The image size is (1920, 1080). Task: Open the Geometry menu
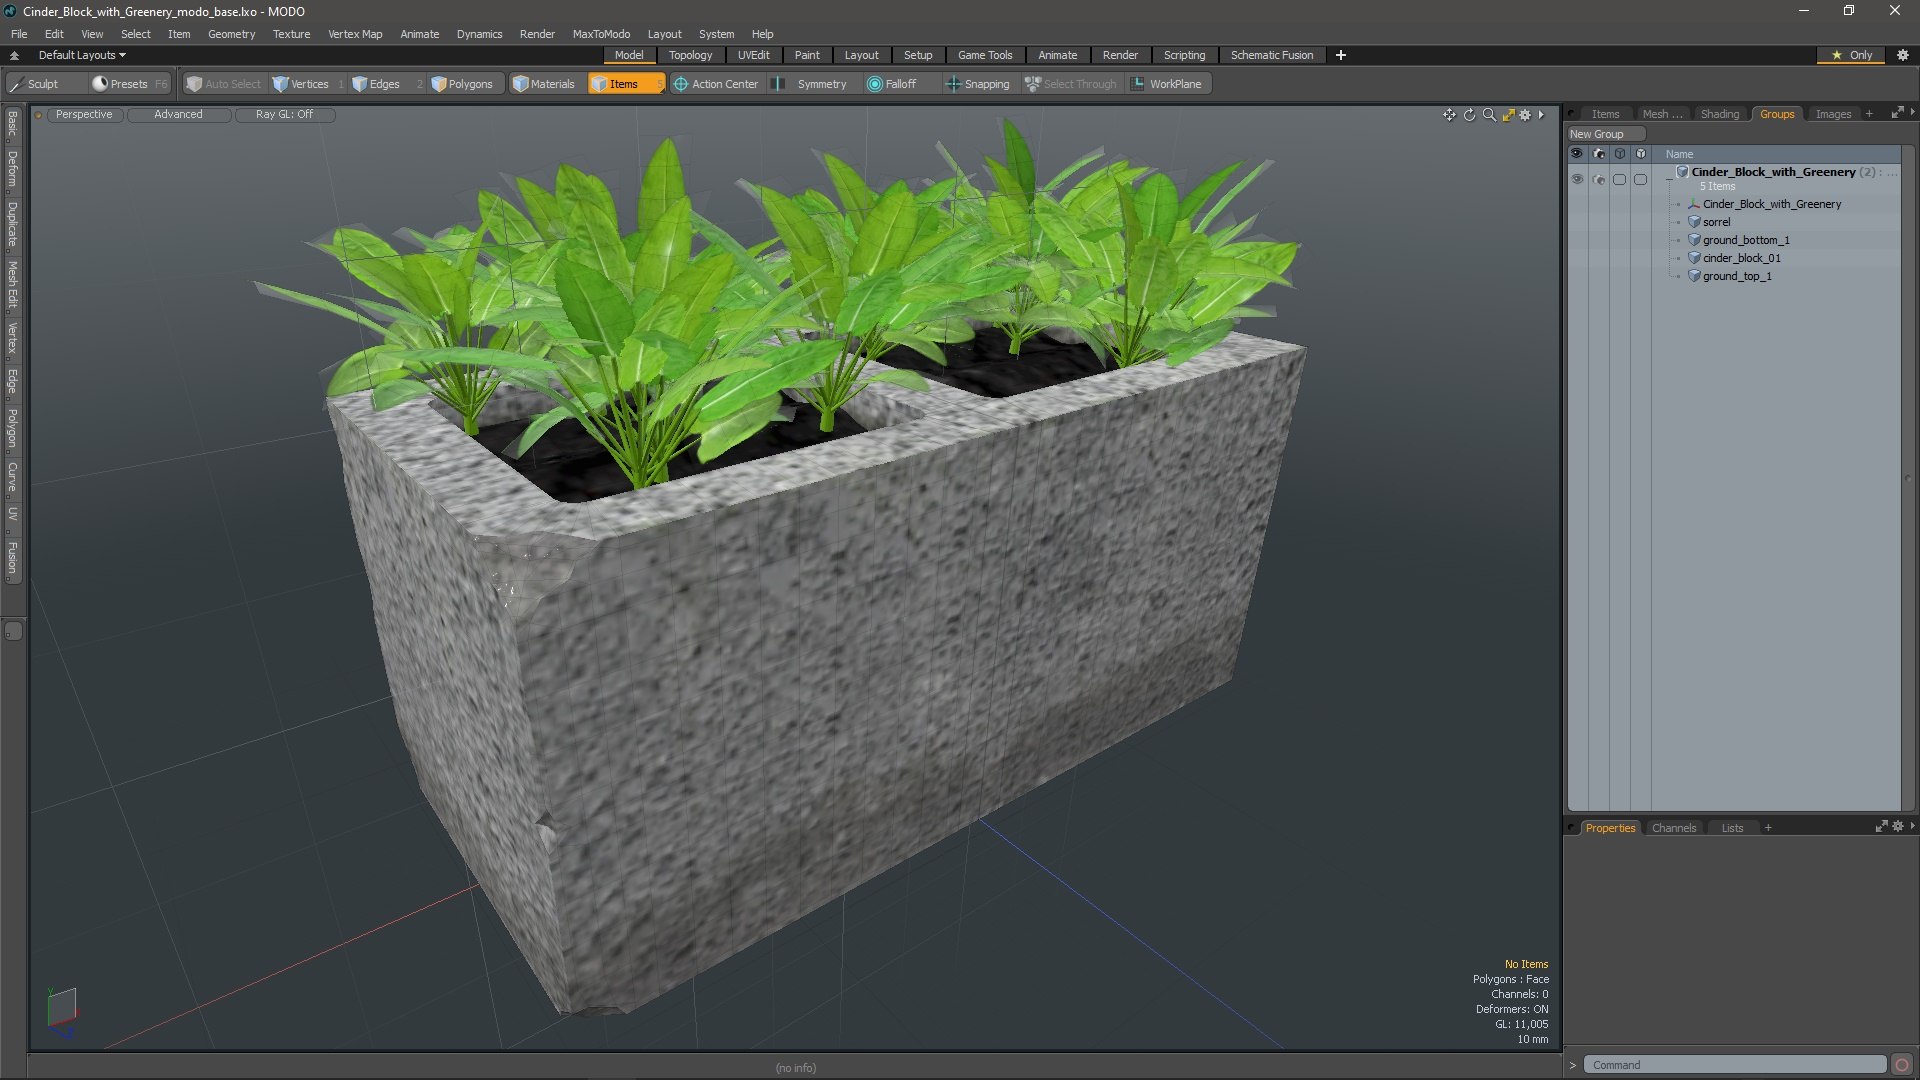point(231,34)
